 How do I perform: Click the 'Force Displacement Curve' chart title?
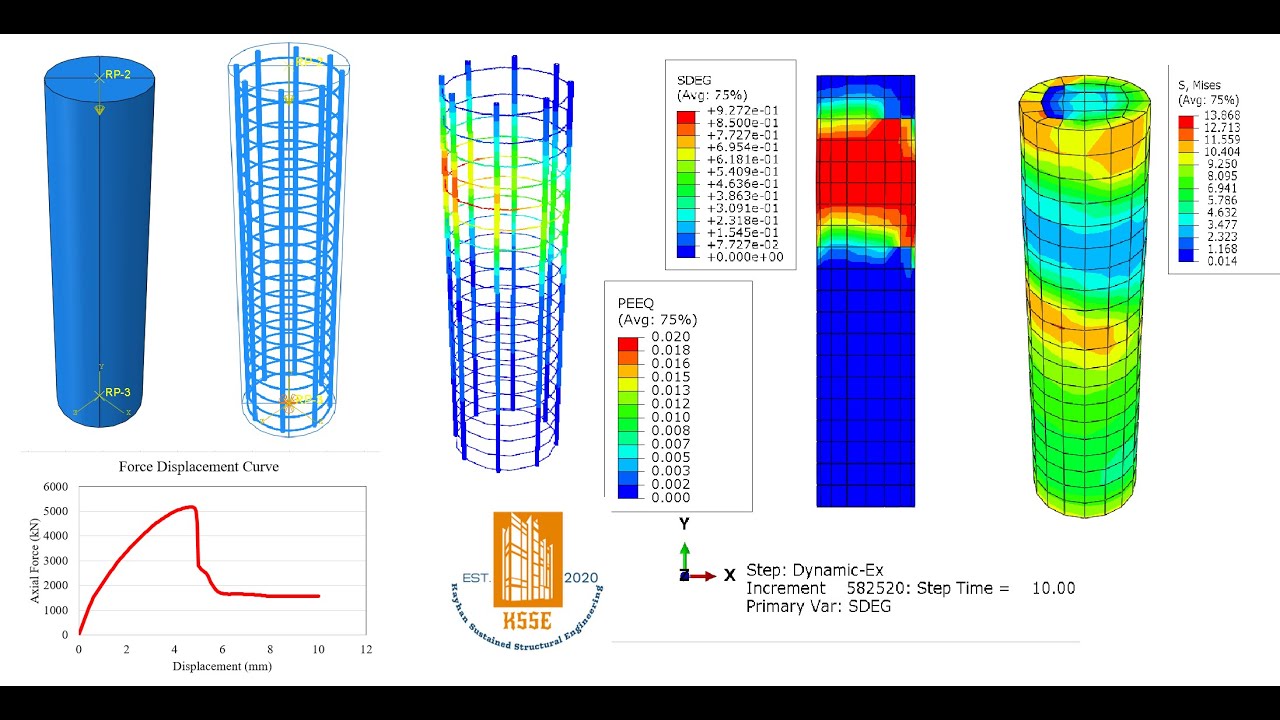pyautogui.click(x=199, y=466)
